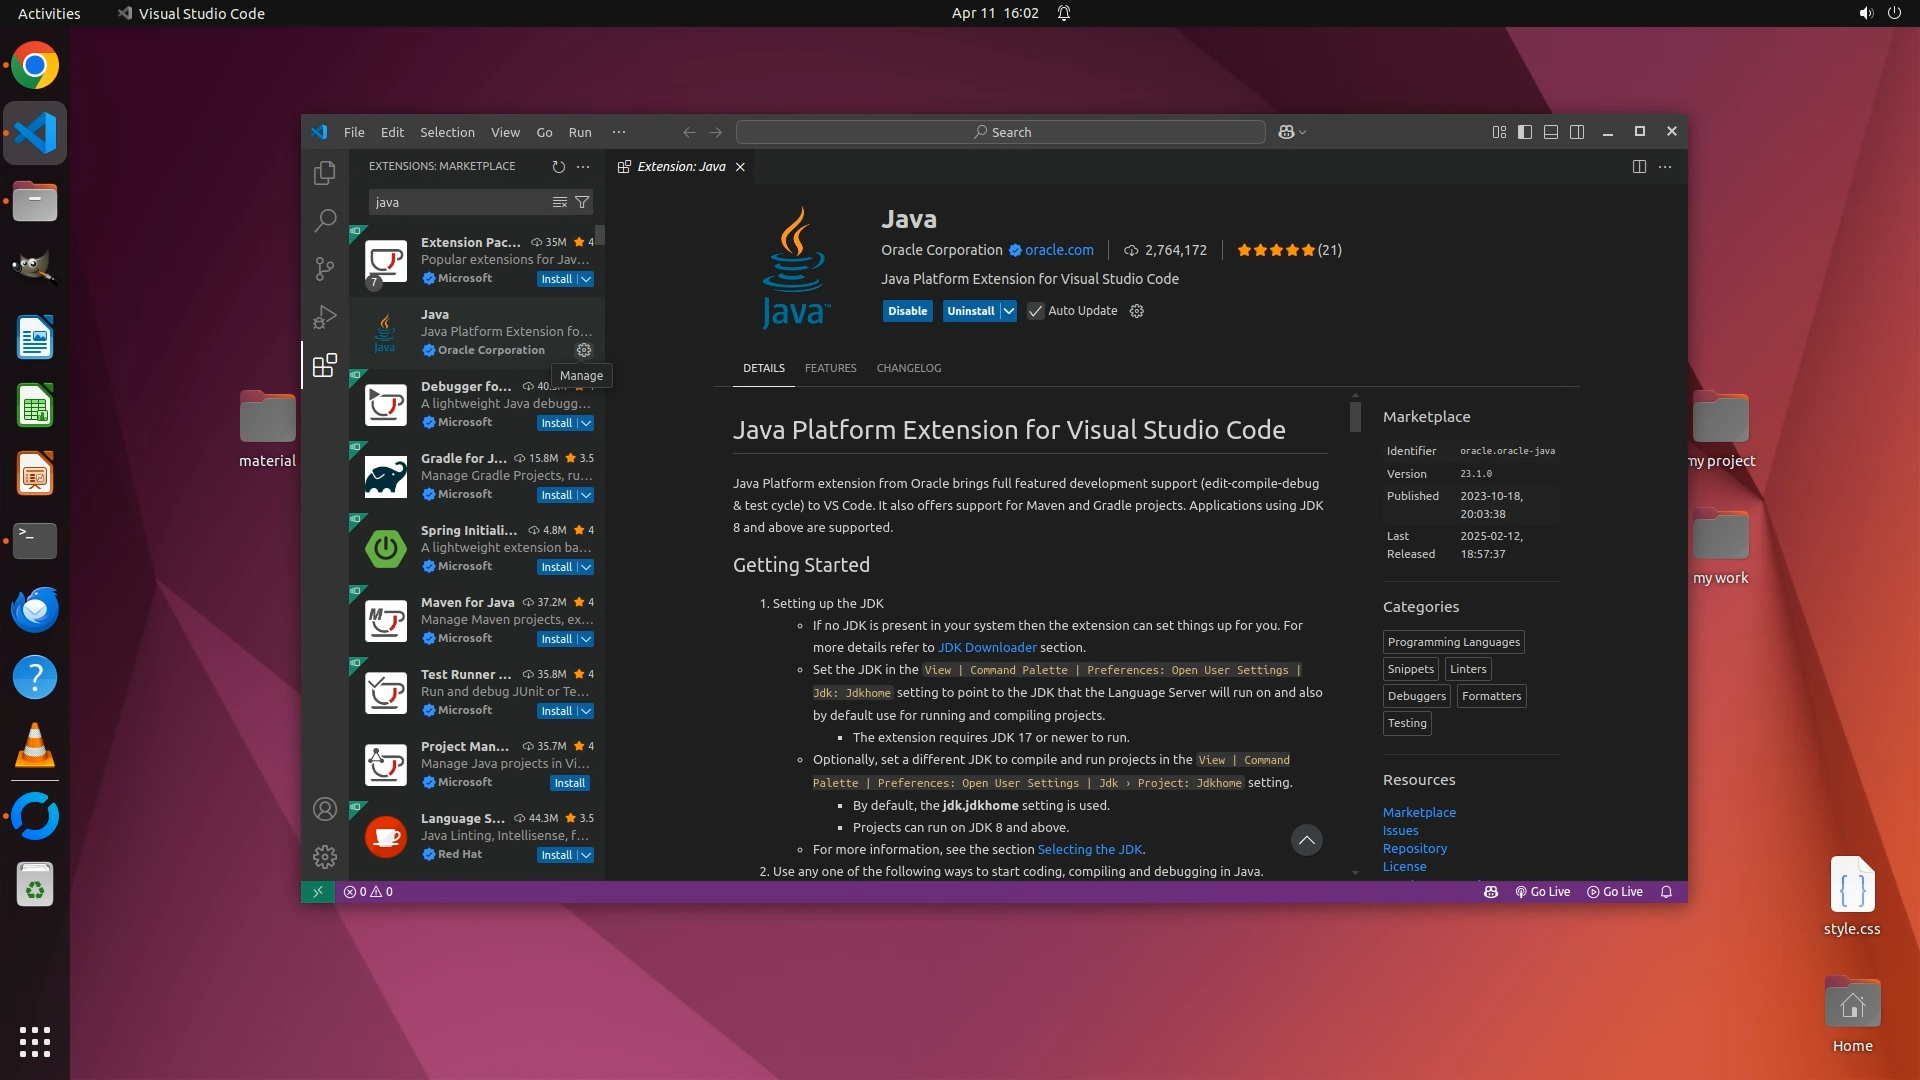Click the scroll-to-top arrow button
The width and height of the screenshot is (1920, 1080).
point(1306,840)
